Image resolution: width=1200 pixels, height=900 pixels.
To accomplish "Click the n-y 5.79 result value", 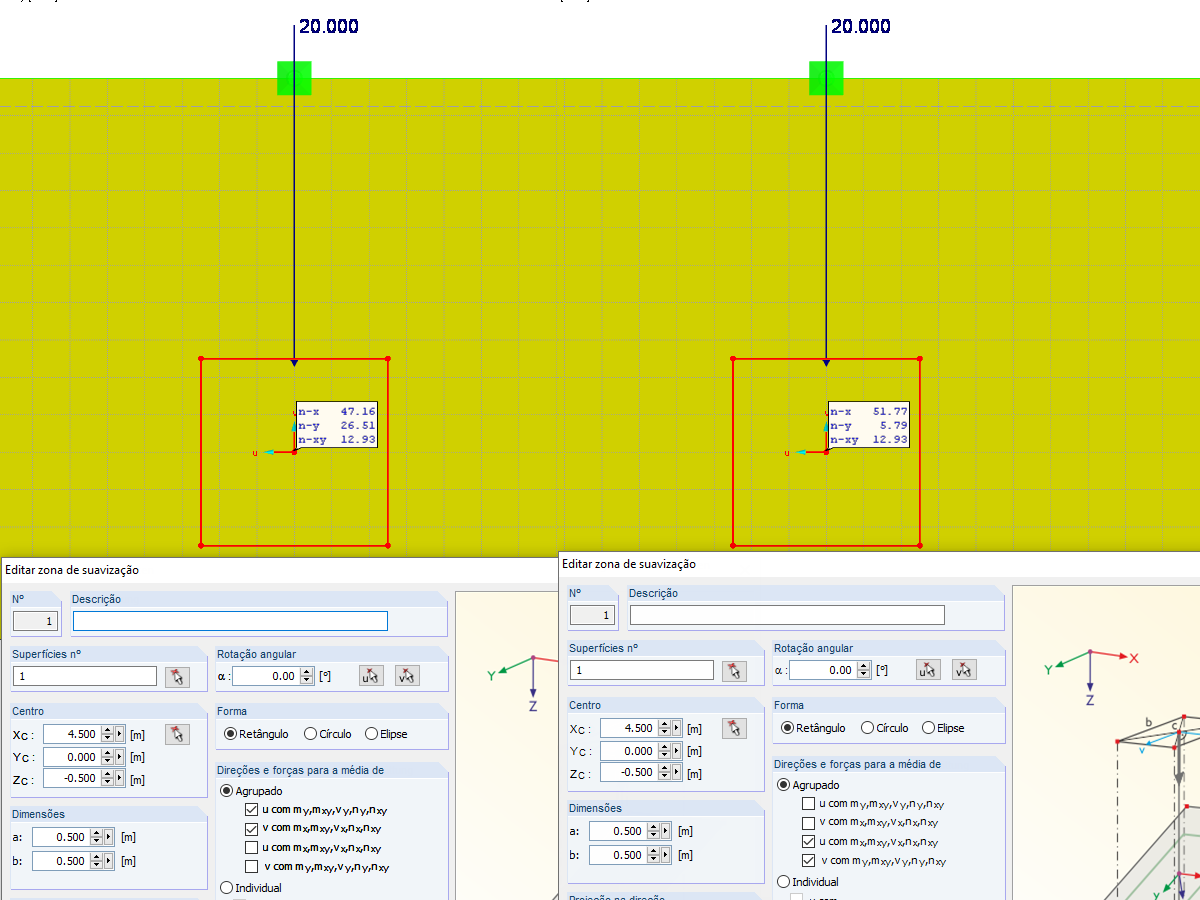I will [x=894, y=425].
